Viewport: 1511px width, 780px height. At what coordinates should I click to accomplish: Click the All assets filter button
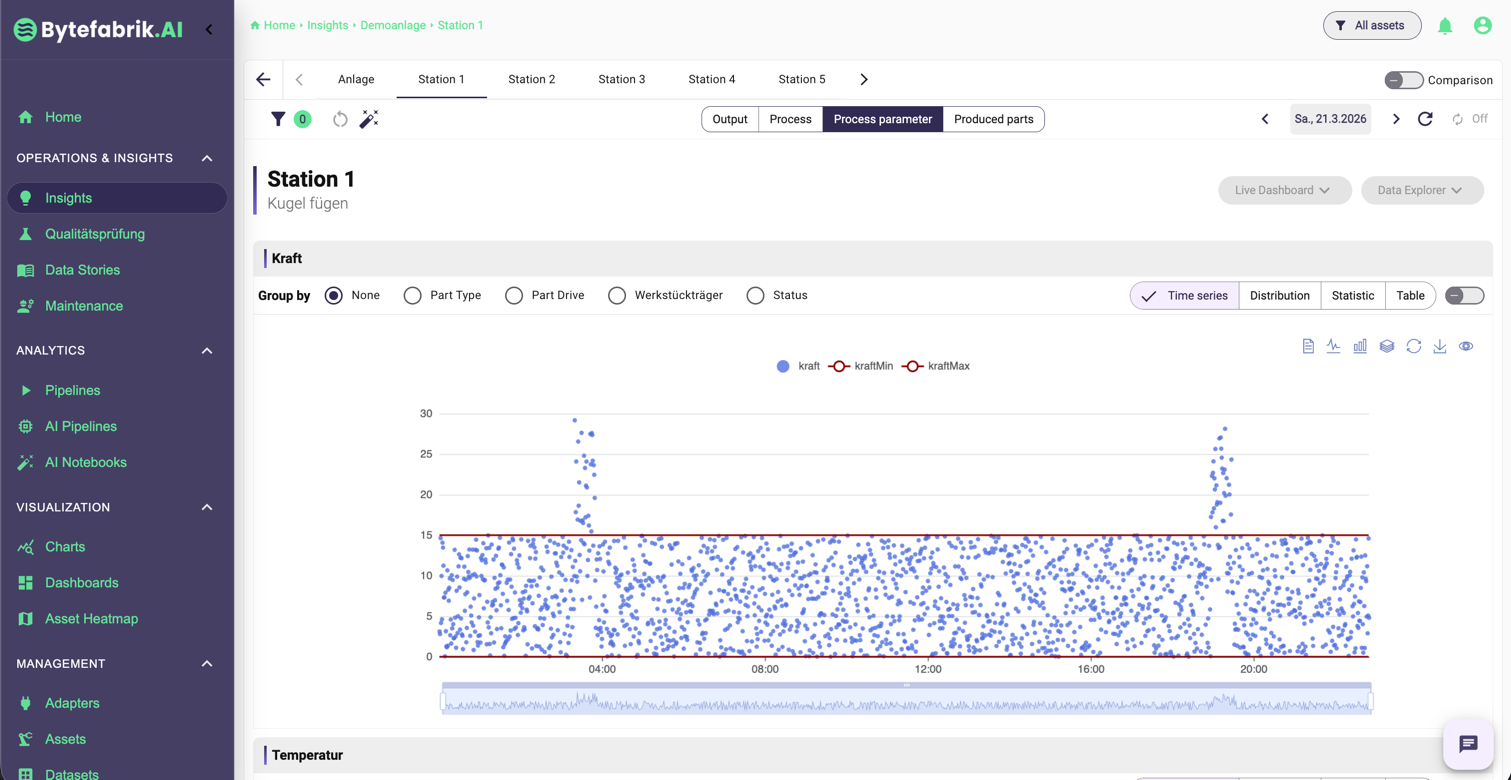pyautogui.click(x=1371, y=25)
